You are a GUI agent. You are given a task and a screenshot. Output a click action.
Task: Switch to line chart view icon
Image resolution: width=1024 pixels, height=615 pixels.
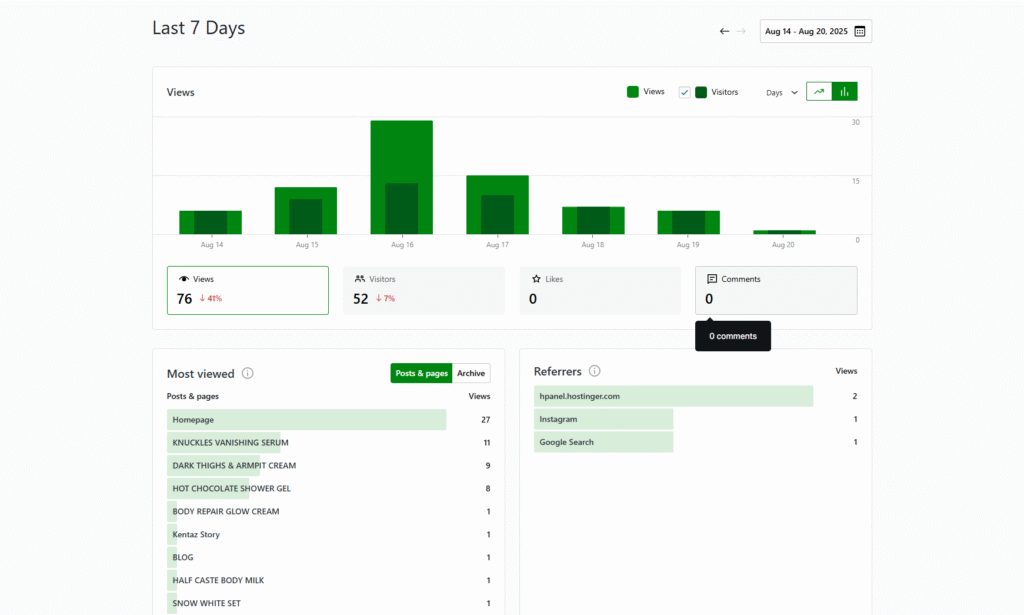[x=819, y=92]
